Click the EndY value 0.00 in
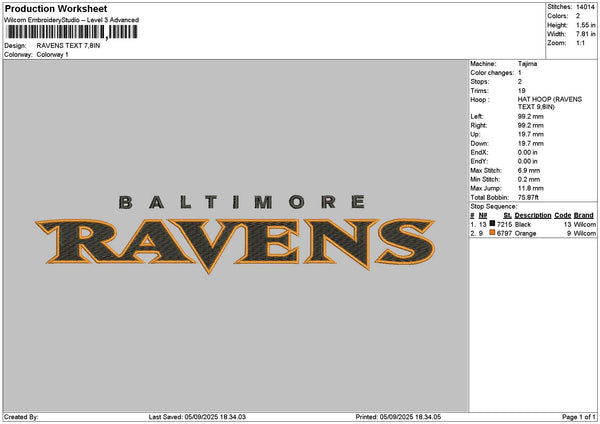The height and width of the screenshot is (424, 600). pyautogui.click(x=528, y=161)
